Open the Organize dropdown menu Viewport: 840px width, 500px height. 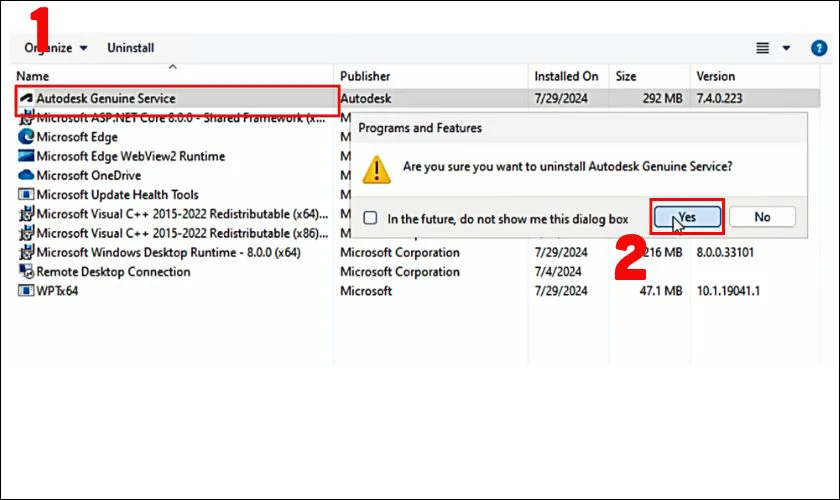[56, 48]
